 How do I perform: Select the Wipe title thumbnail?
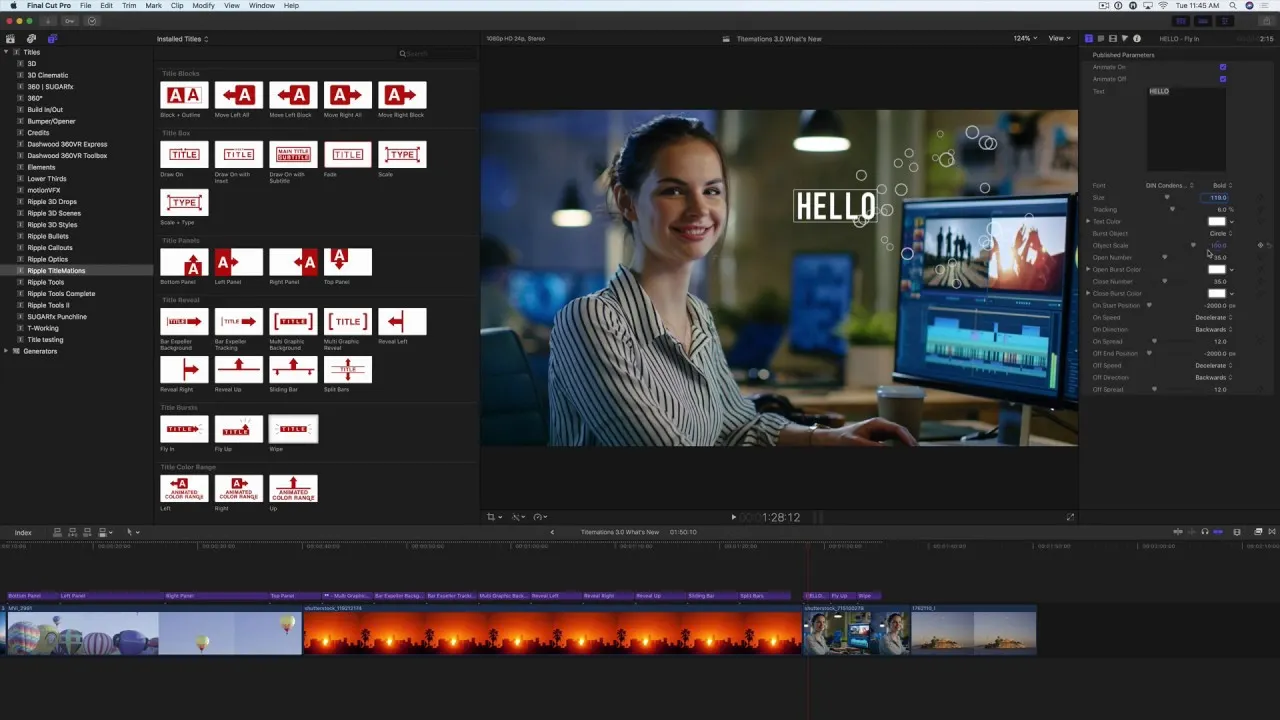(x=293, y=429)
